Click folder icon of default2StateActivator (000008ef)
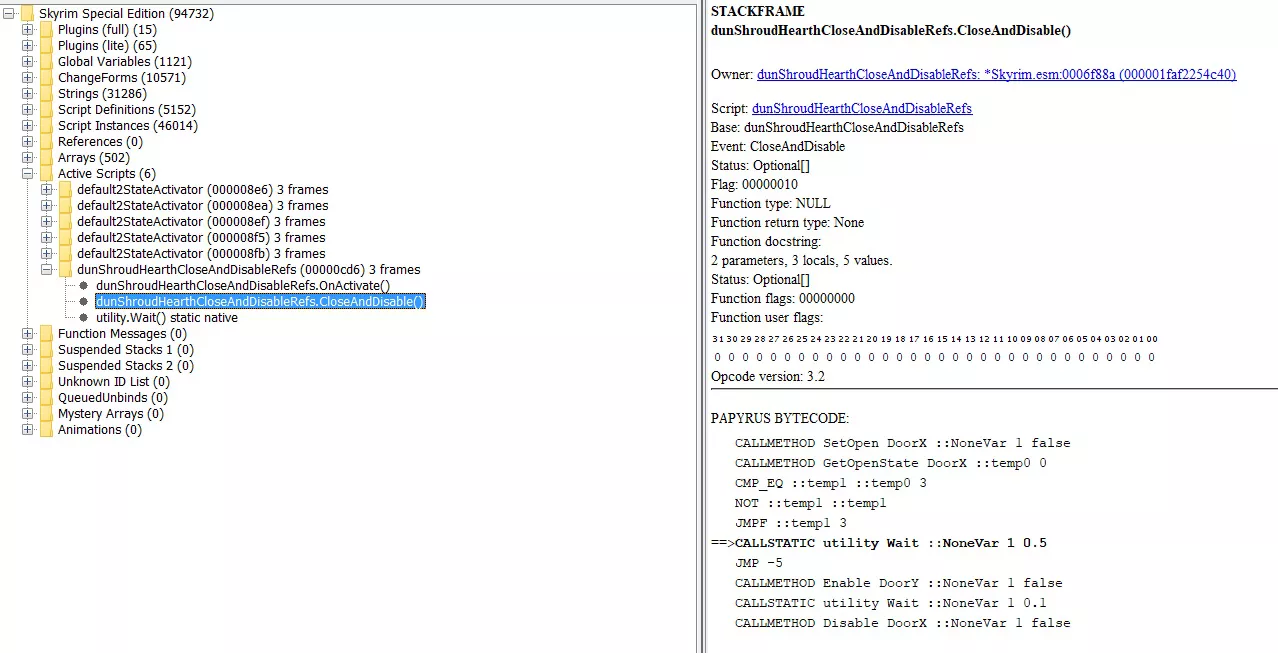 tap(65, 222)
